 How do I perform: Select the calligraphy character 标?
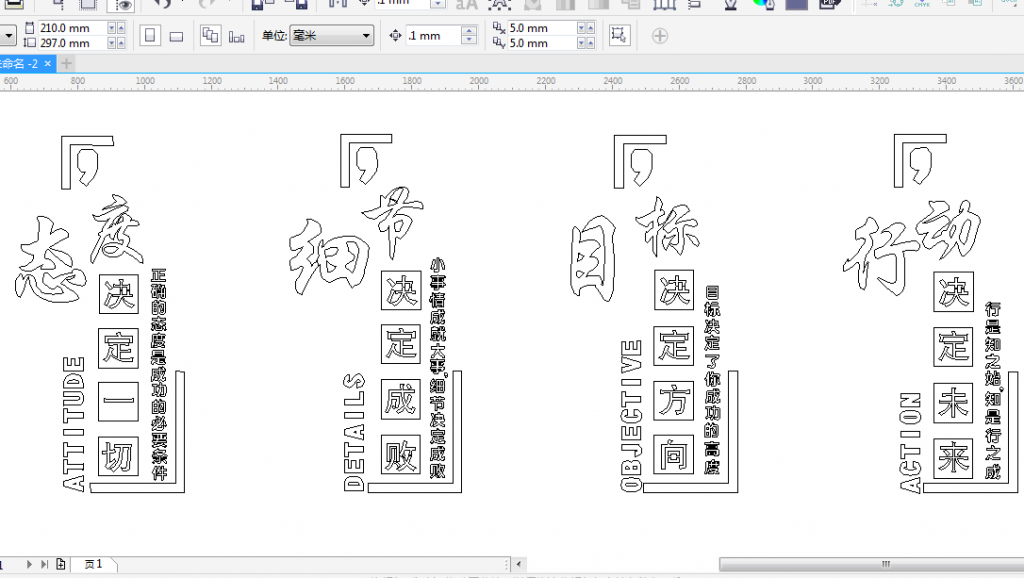point(667,227)
